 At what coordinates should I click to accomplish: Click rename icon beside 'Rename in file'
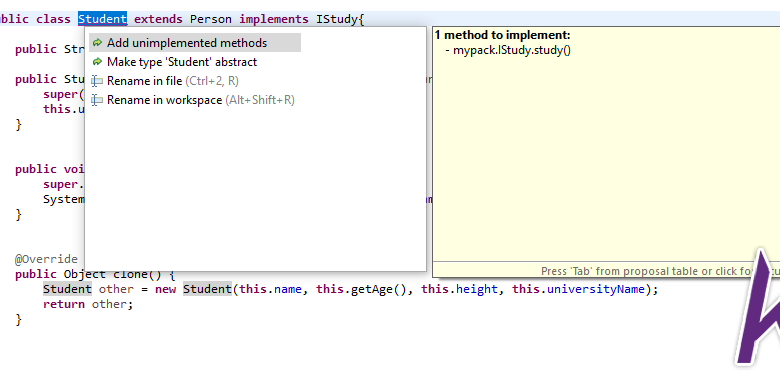97,81
